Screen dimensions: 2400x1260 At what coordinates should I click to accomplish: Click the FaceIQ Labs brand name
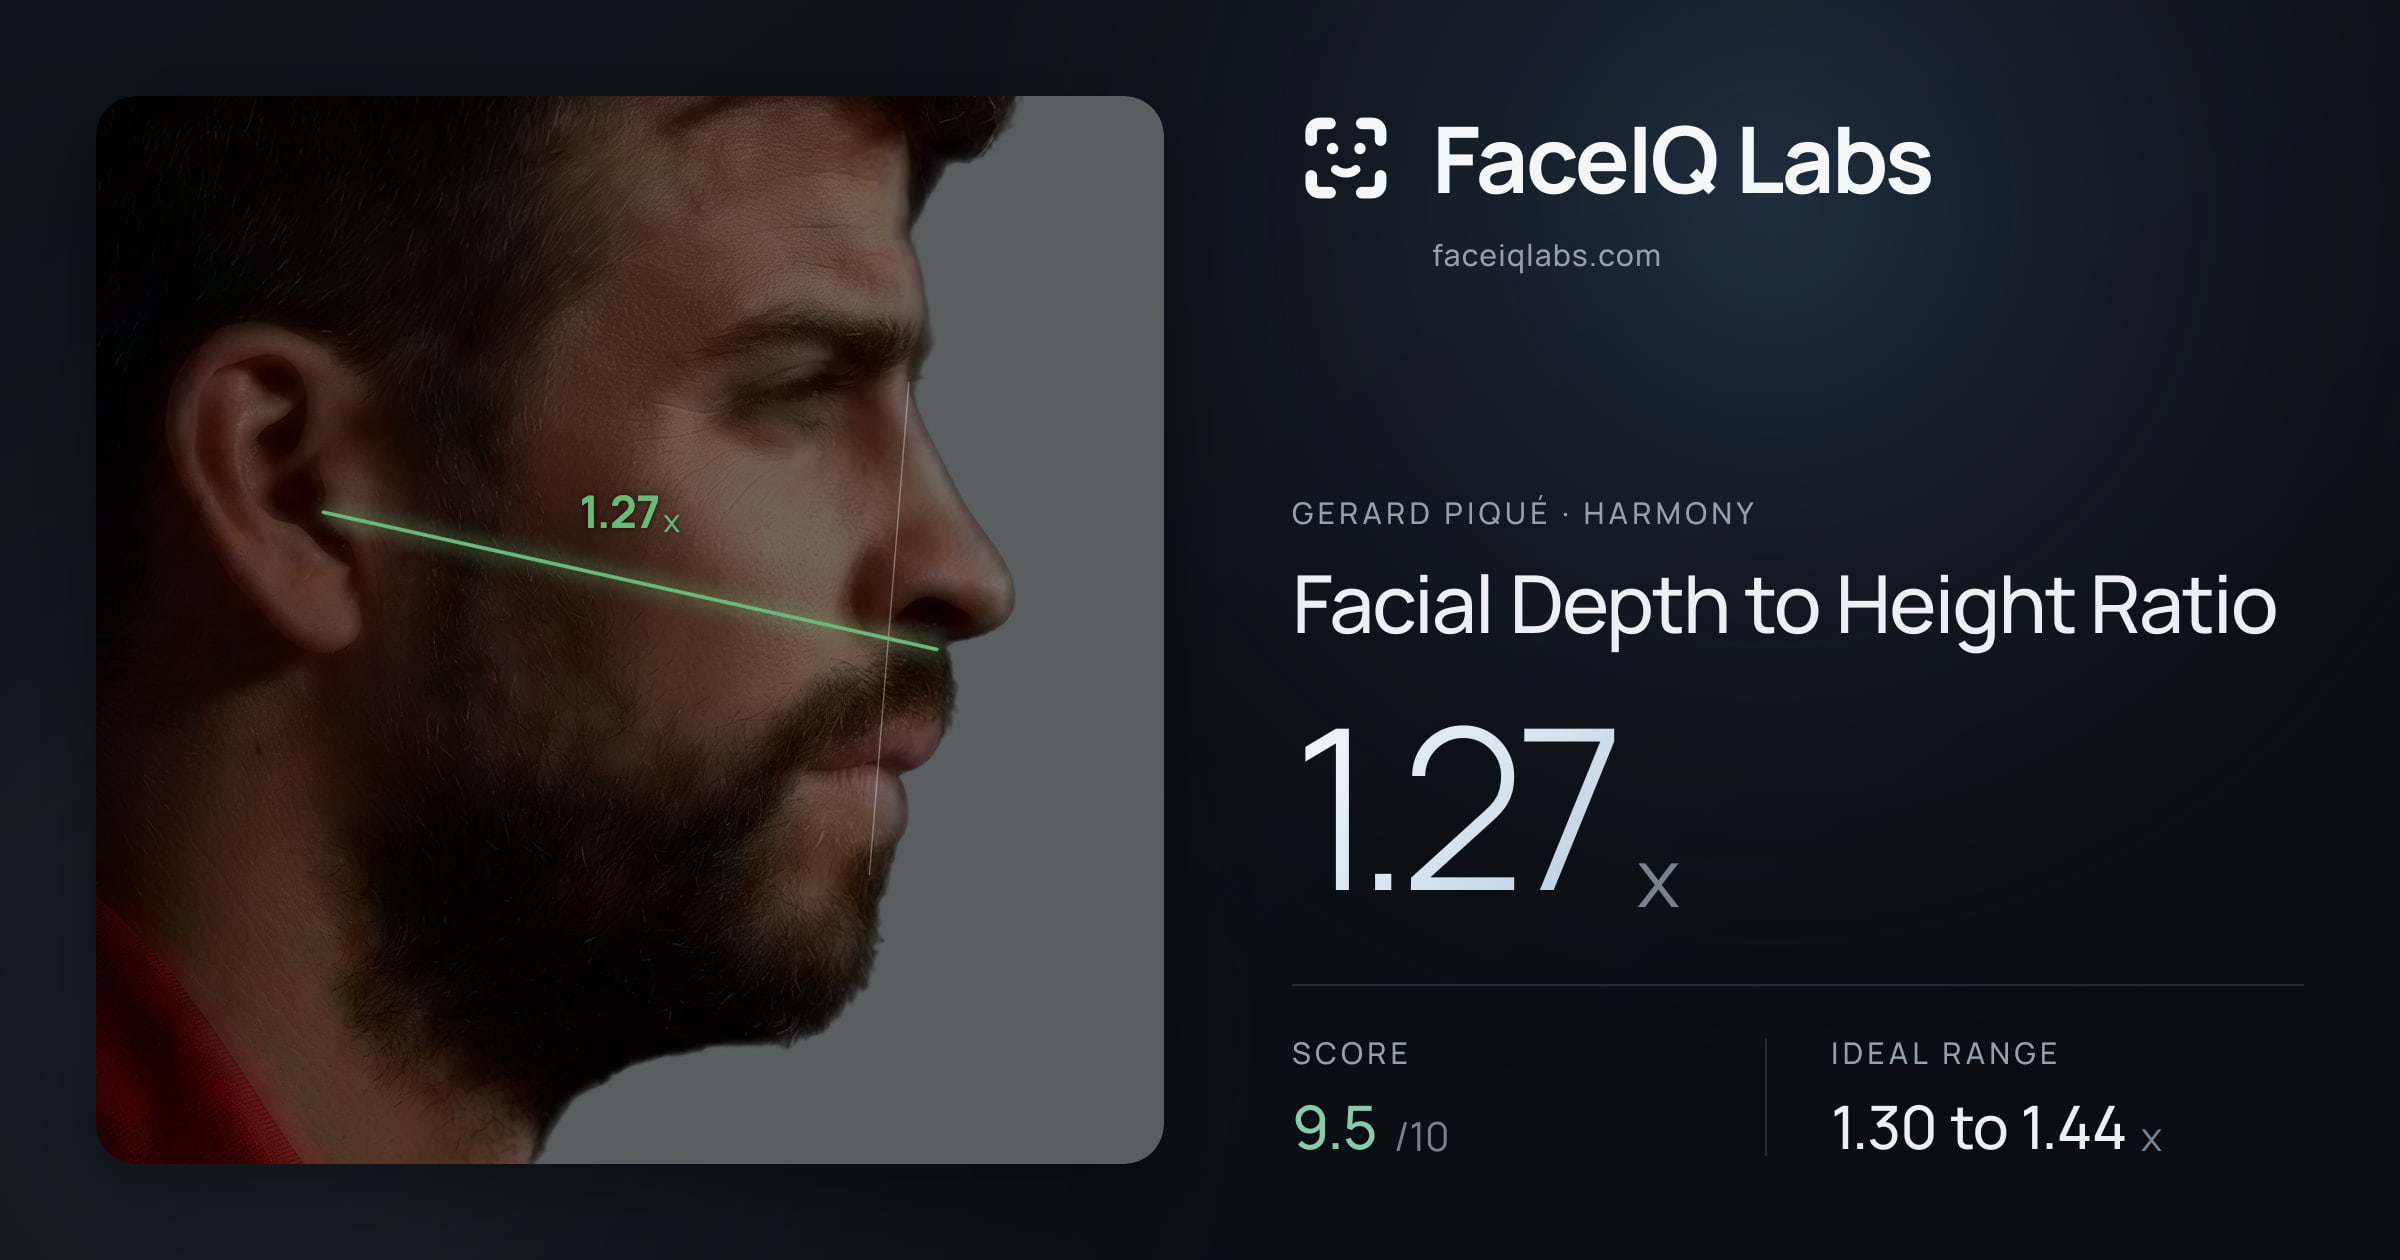1682,160
